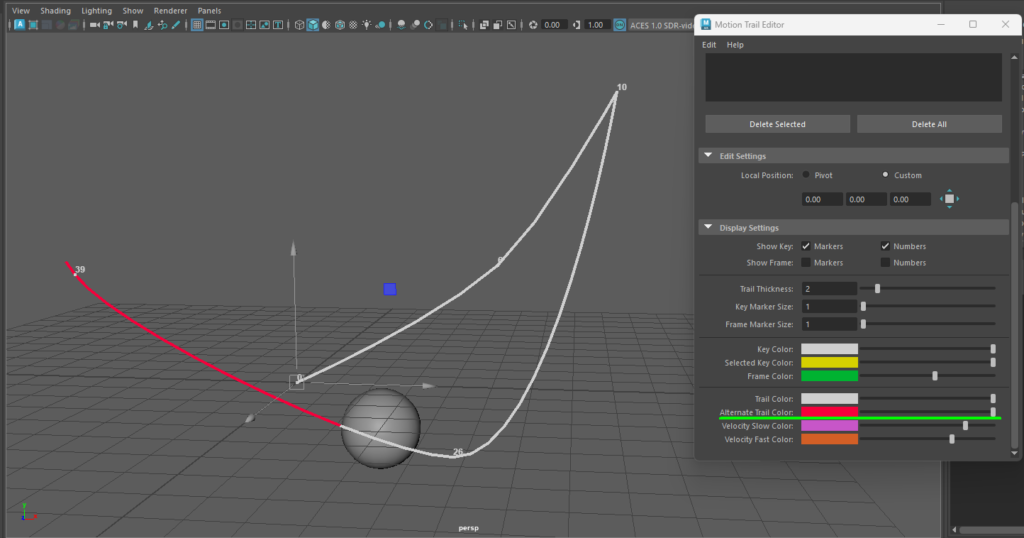The height and width of the screenshot is (538, 1024).
Task: Click the Alternate Trail Color red swatch
Action: tap(830, 412)
